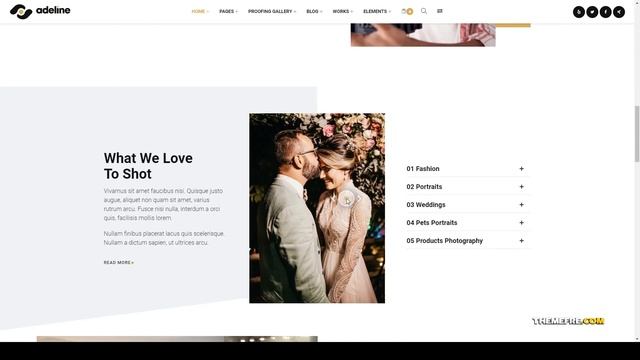
Task: Open the Blog menu
Action: (314, 11)
